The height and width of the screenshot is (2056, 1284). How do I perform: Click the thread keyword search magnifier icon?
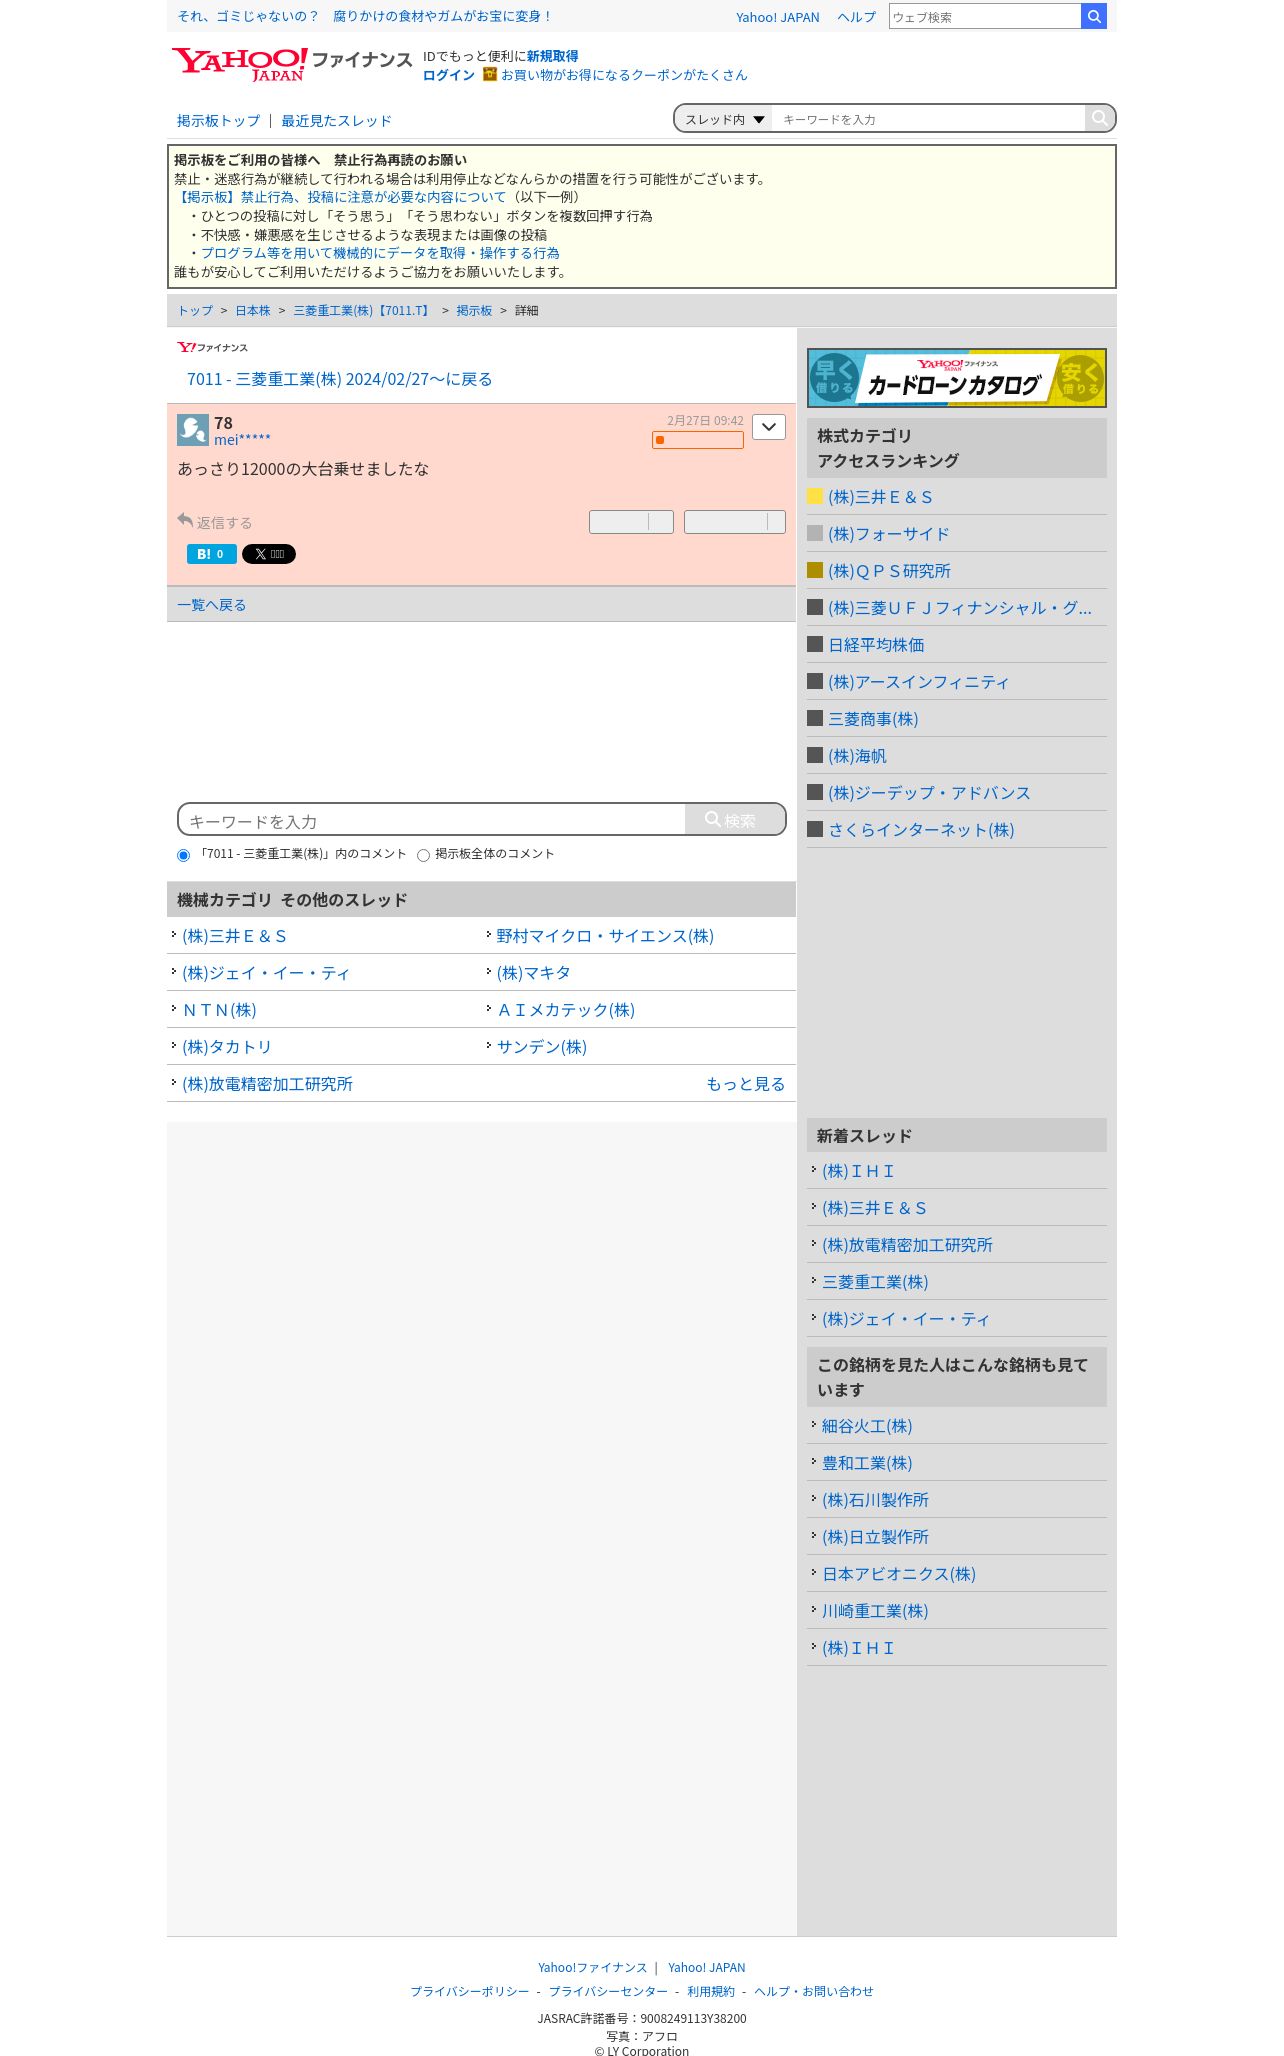(1099, 118)
